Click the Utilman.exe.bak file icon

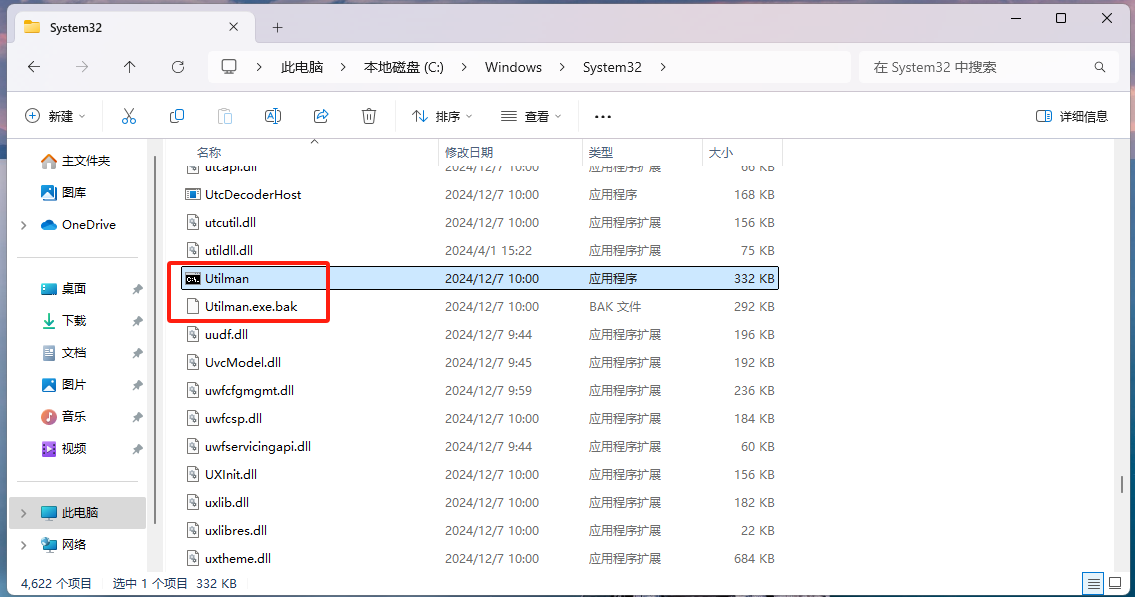[193, 307]
